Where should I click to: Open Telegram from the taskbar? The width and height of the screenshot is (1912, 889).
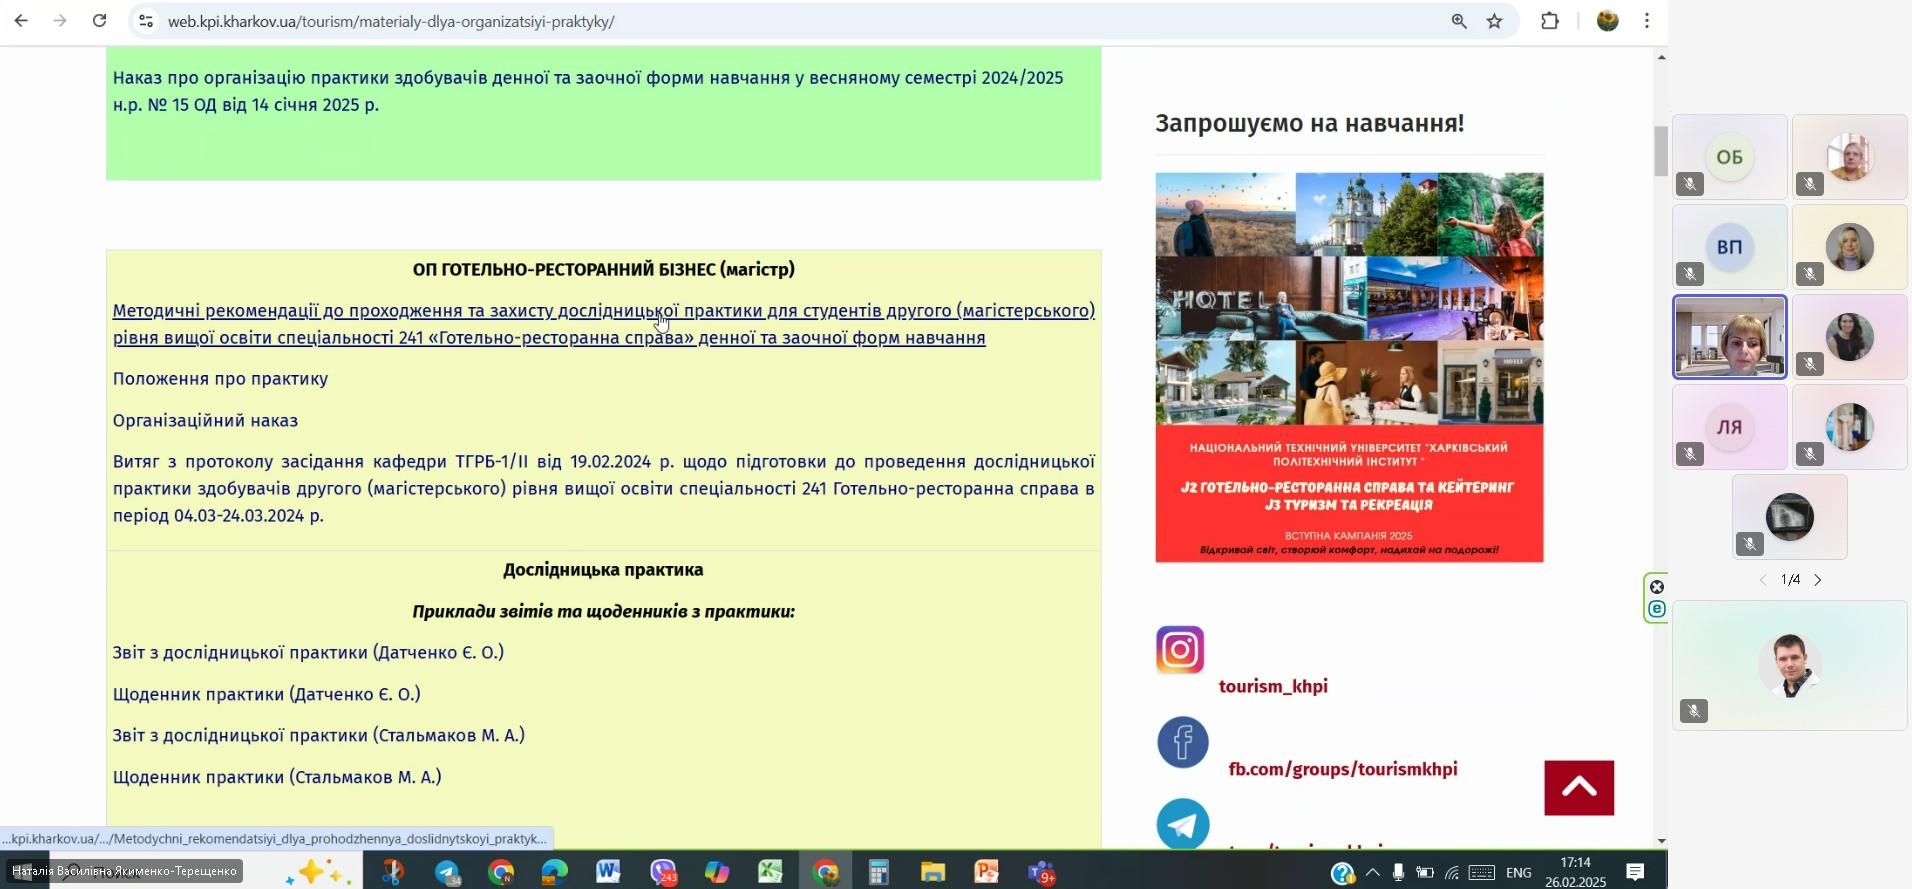pos(447,873)
